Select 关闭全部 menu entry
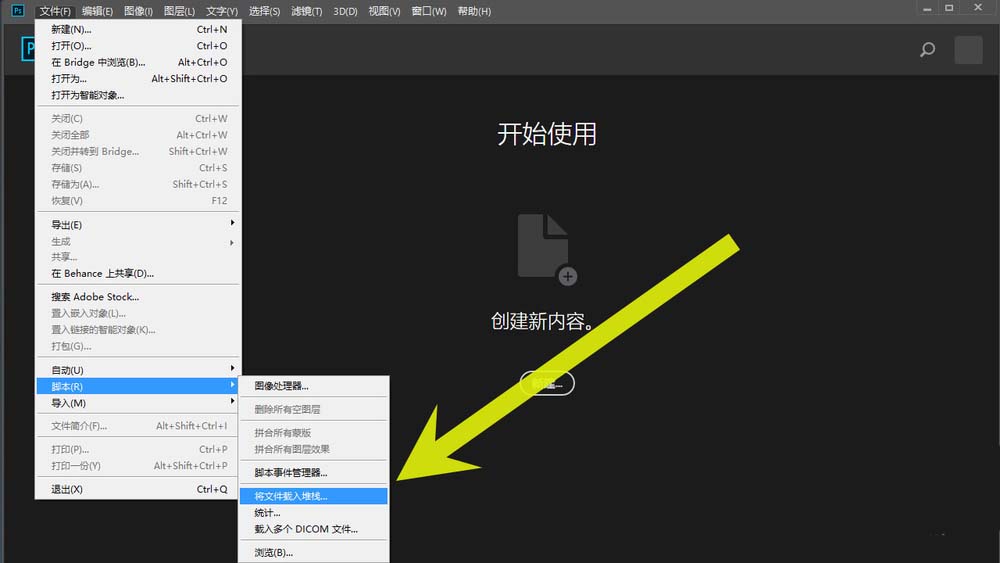The image size is (1000, 563). pyautogui.click(x=138, y=135)
